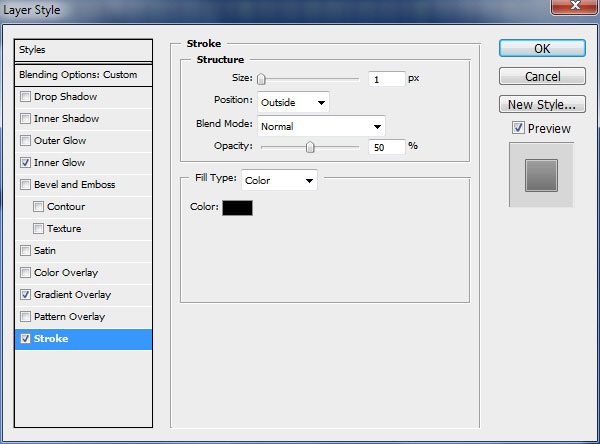Click the Opacity percentage input field
600x444 pixels.
386,147
